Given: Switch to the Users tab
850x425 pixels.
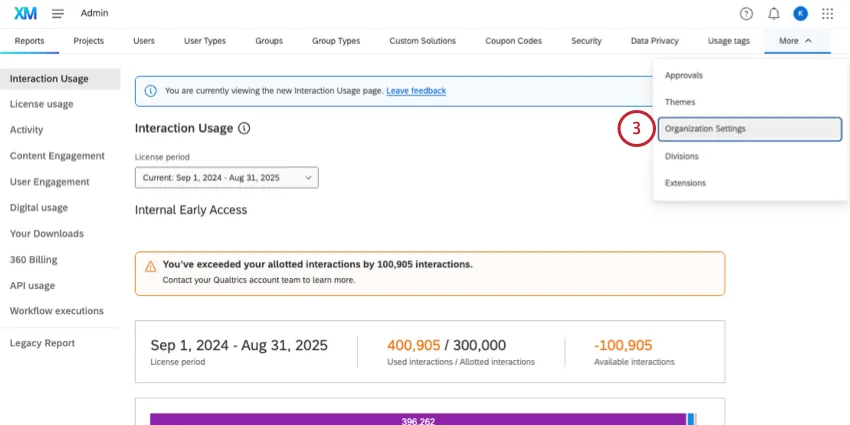Looking at the screenshot, I should (x=144, y=41).
